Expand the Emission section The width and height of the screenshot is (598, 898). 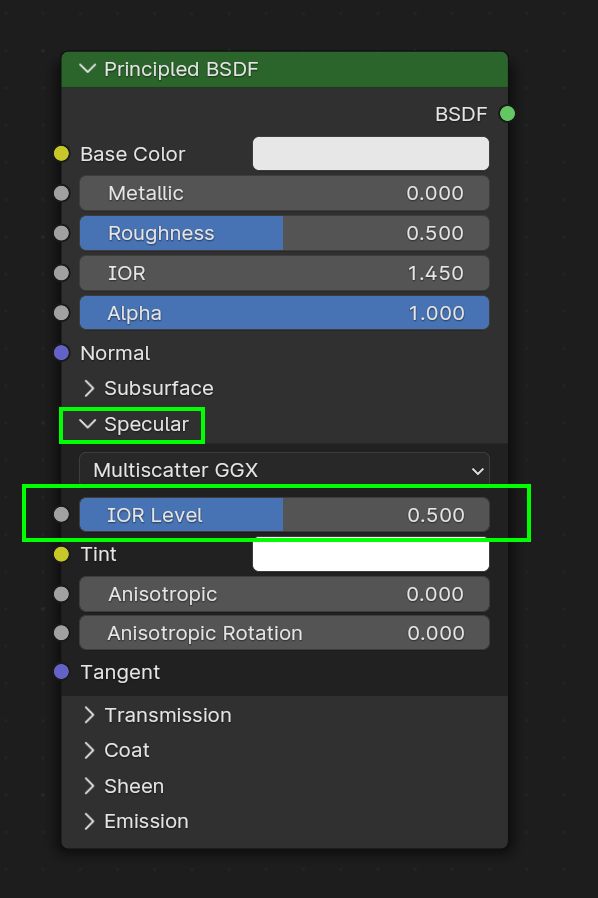coord(89,821)
